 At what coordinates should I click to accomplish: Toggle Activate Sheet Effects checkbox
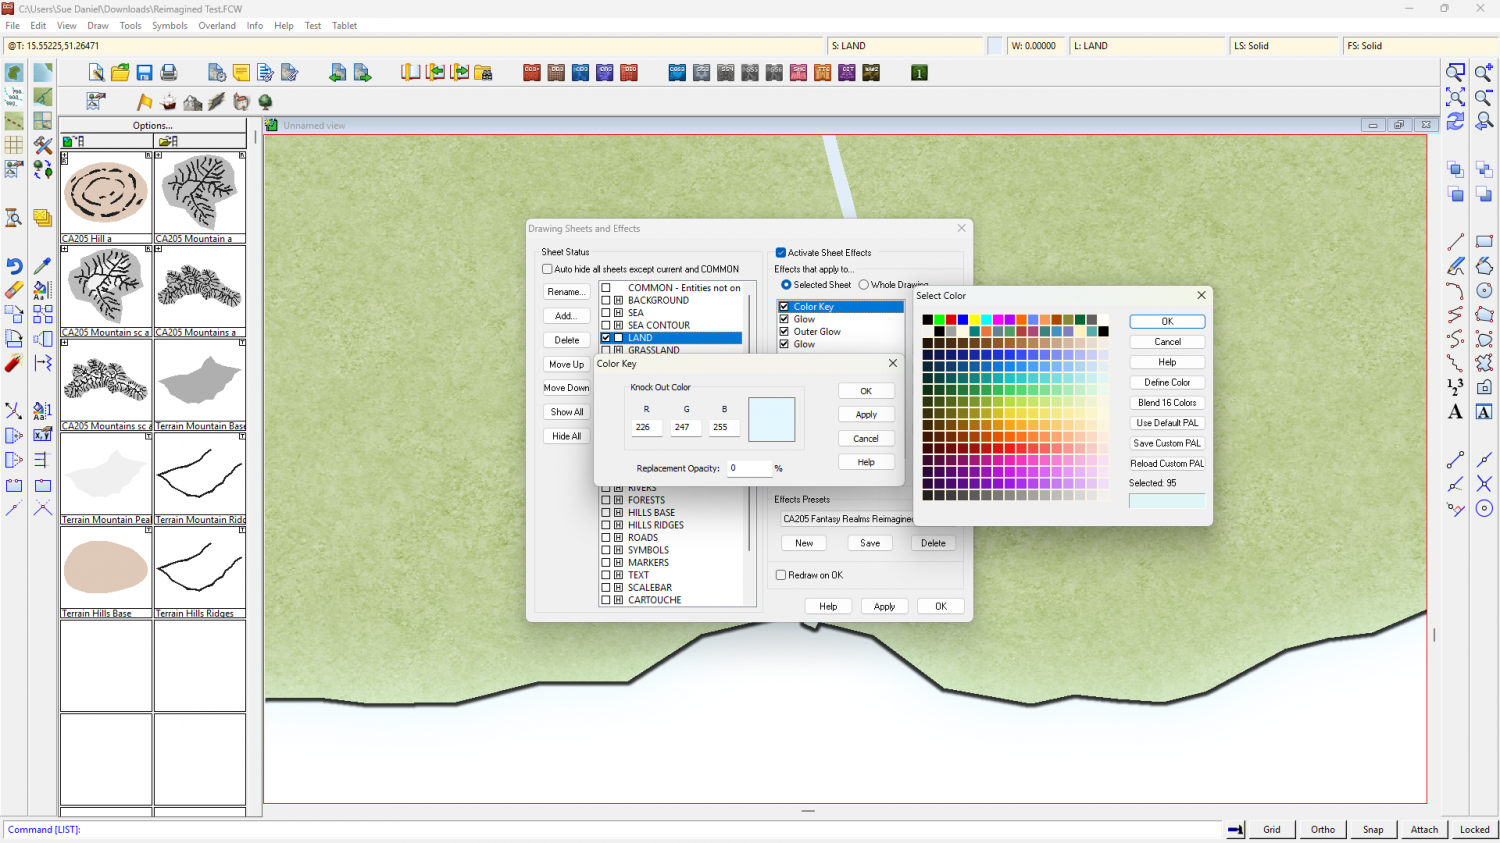(x=781, y=253)
